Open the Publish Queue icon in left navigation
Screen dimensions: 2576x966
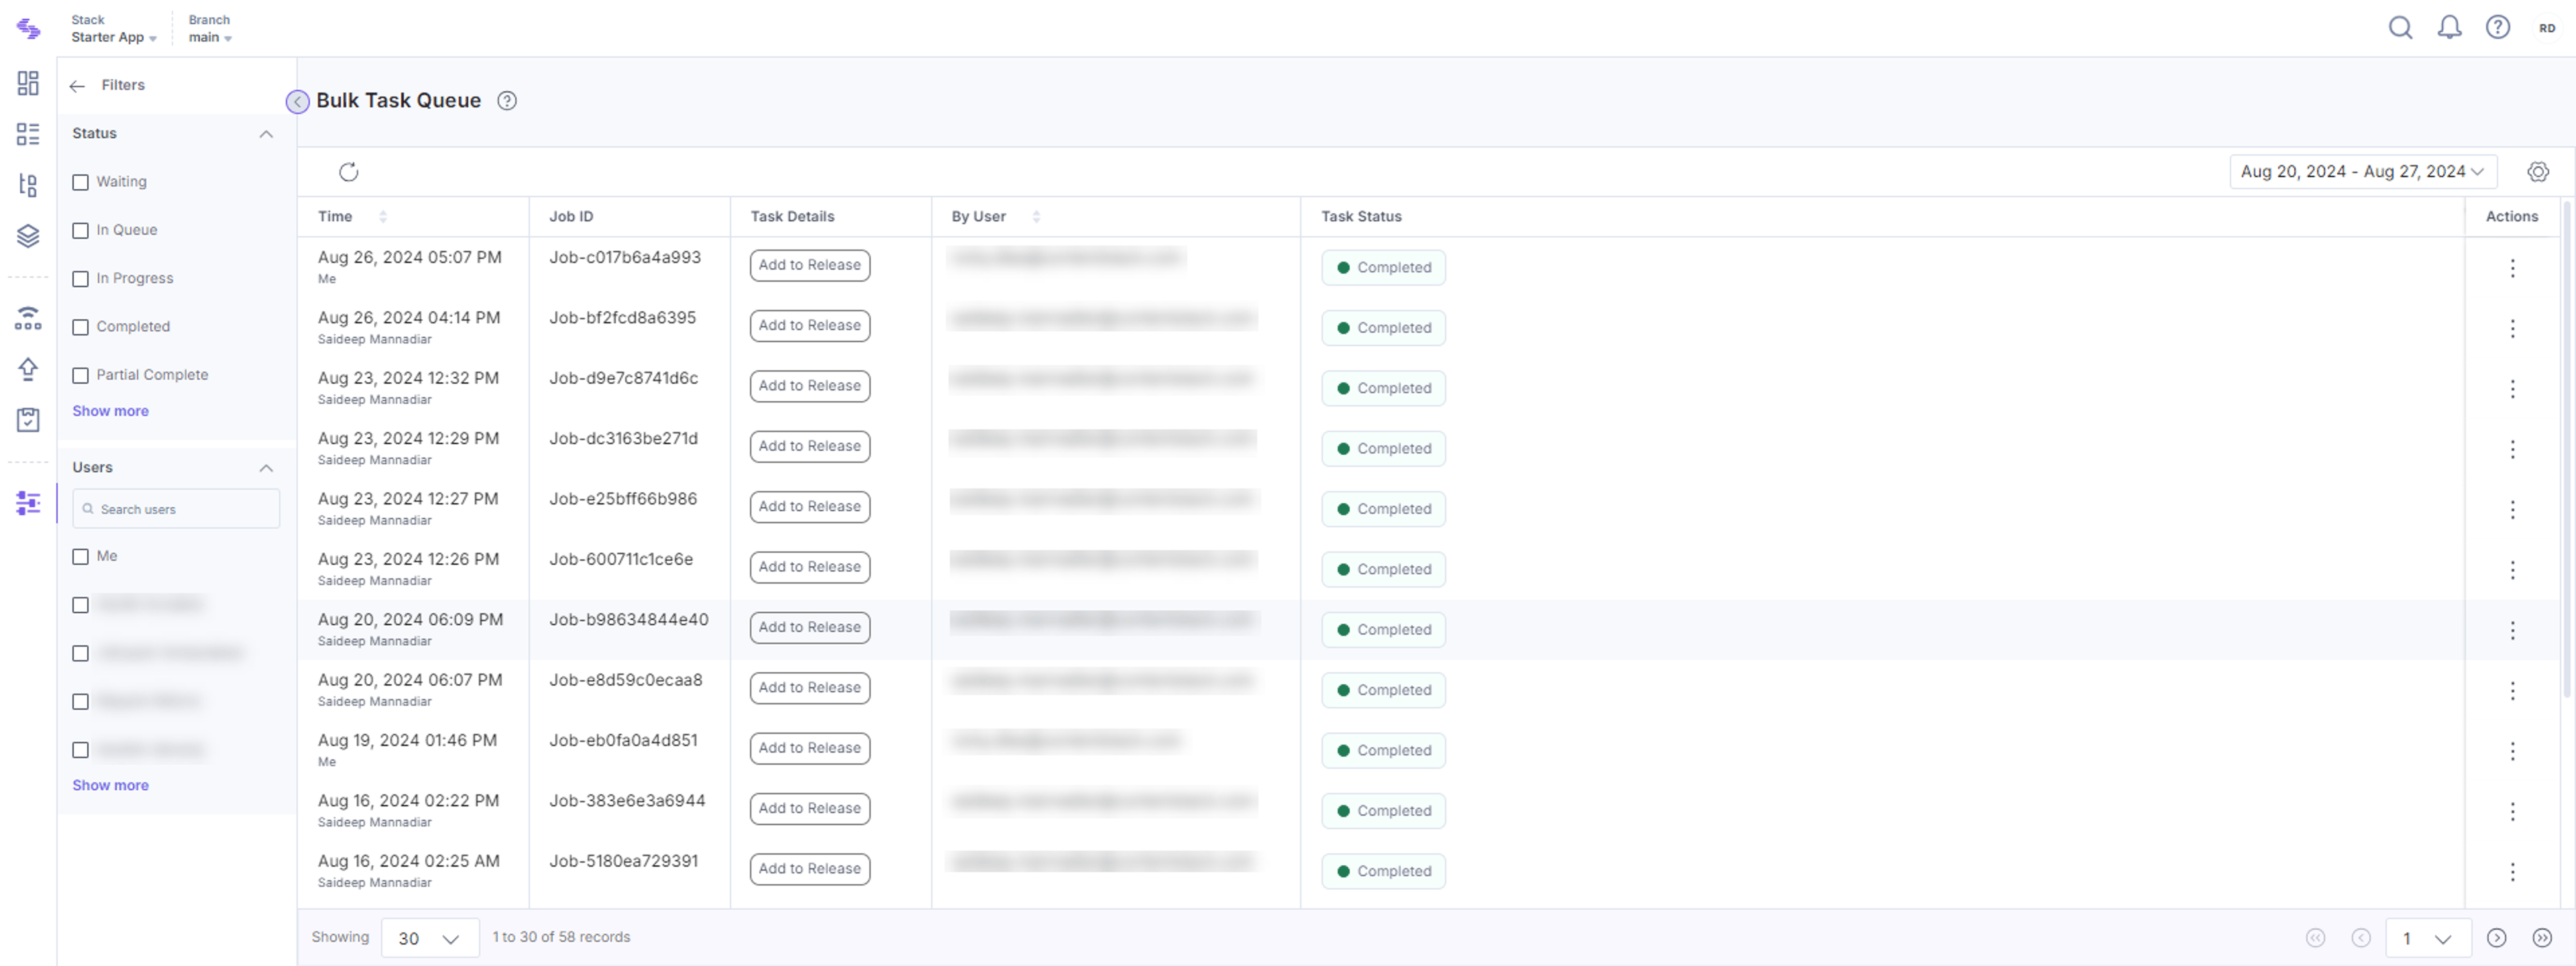pos(28,318)
